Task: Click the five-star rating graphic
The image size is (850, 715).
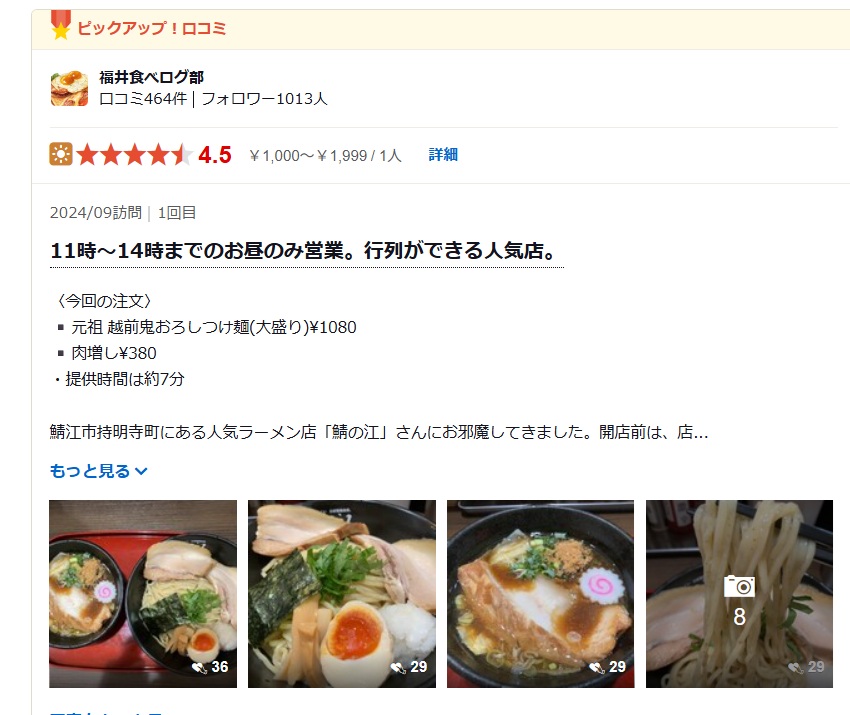Action: pos(134,154)
